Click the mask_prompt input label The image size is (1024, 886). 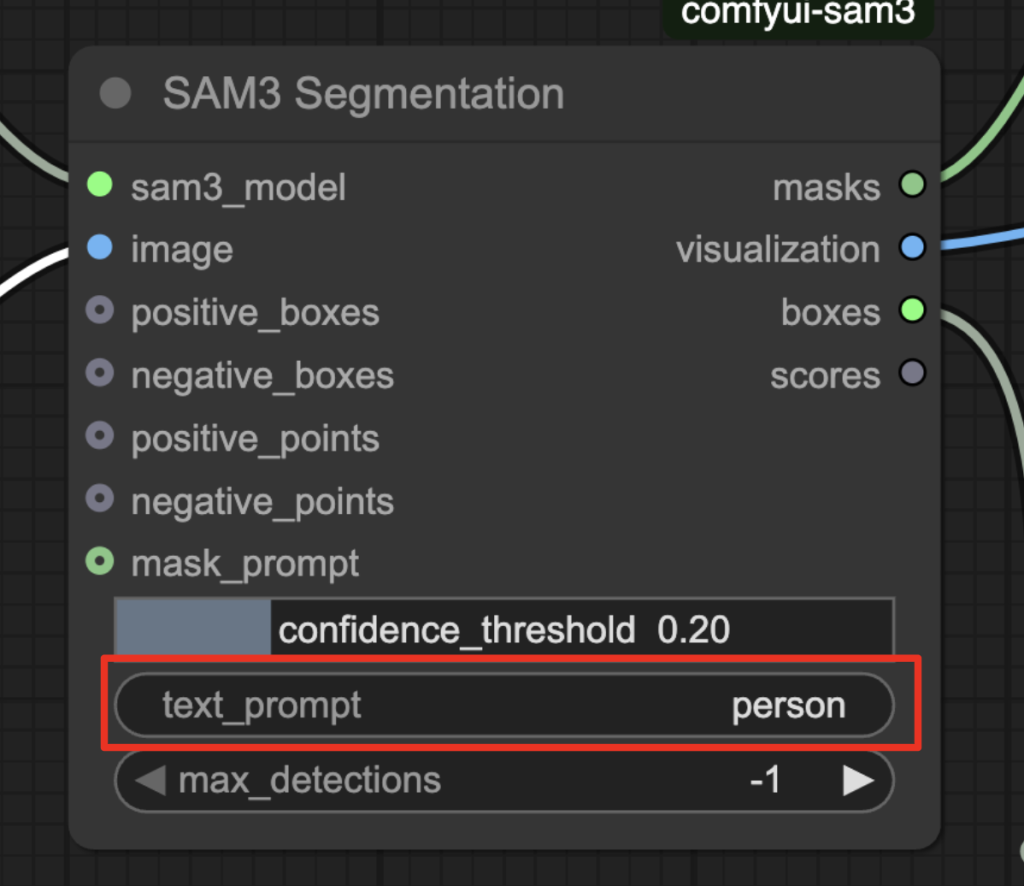pos(245,564)
